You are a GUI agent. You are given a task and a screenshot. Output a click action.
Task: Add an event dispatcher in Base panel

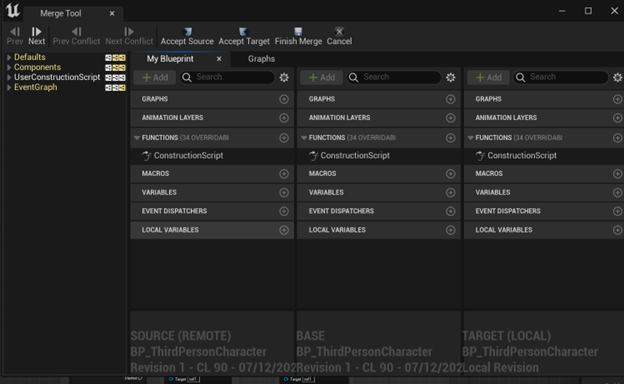click(x=450, y=211)
